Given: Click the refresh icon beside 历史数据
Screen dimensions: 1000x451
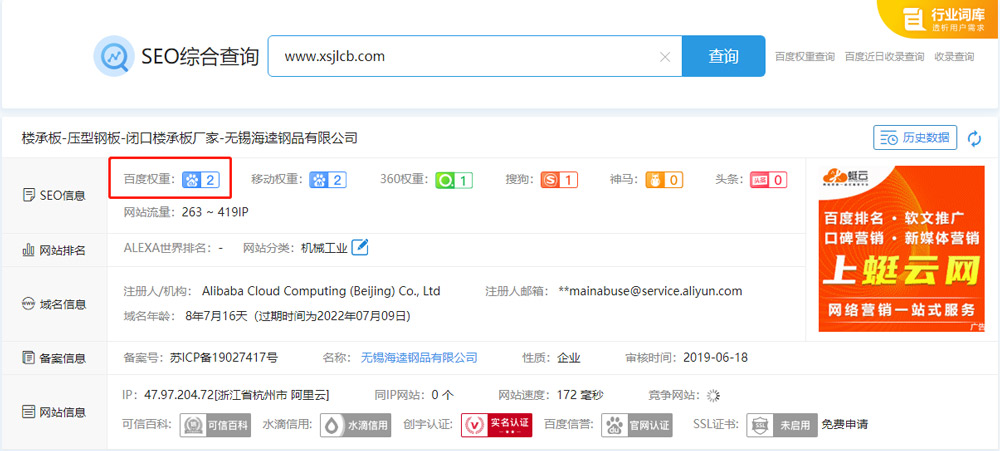Looking at the screenshot, I should tap(974, 138).
